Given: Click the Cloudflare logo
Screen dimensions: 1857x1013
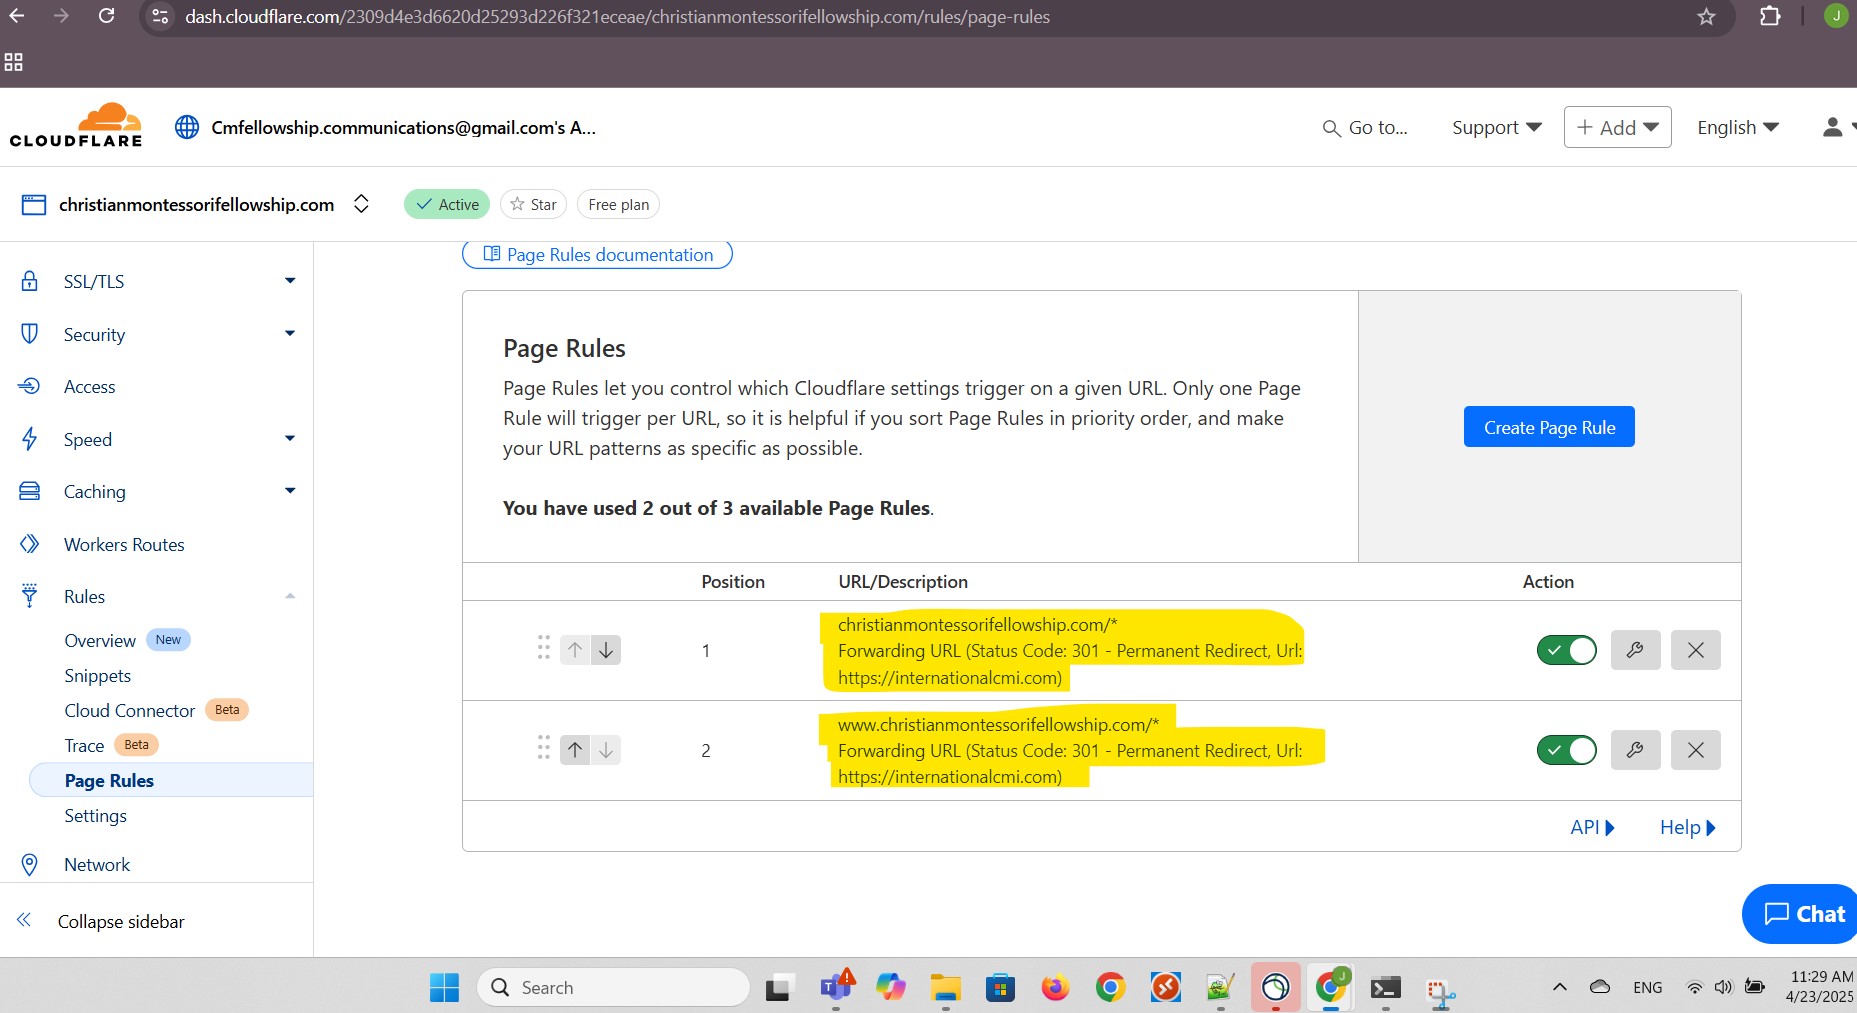Looking at the screenshot, I should [x=76, y=126].
